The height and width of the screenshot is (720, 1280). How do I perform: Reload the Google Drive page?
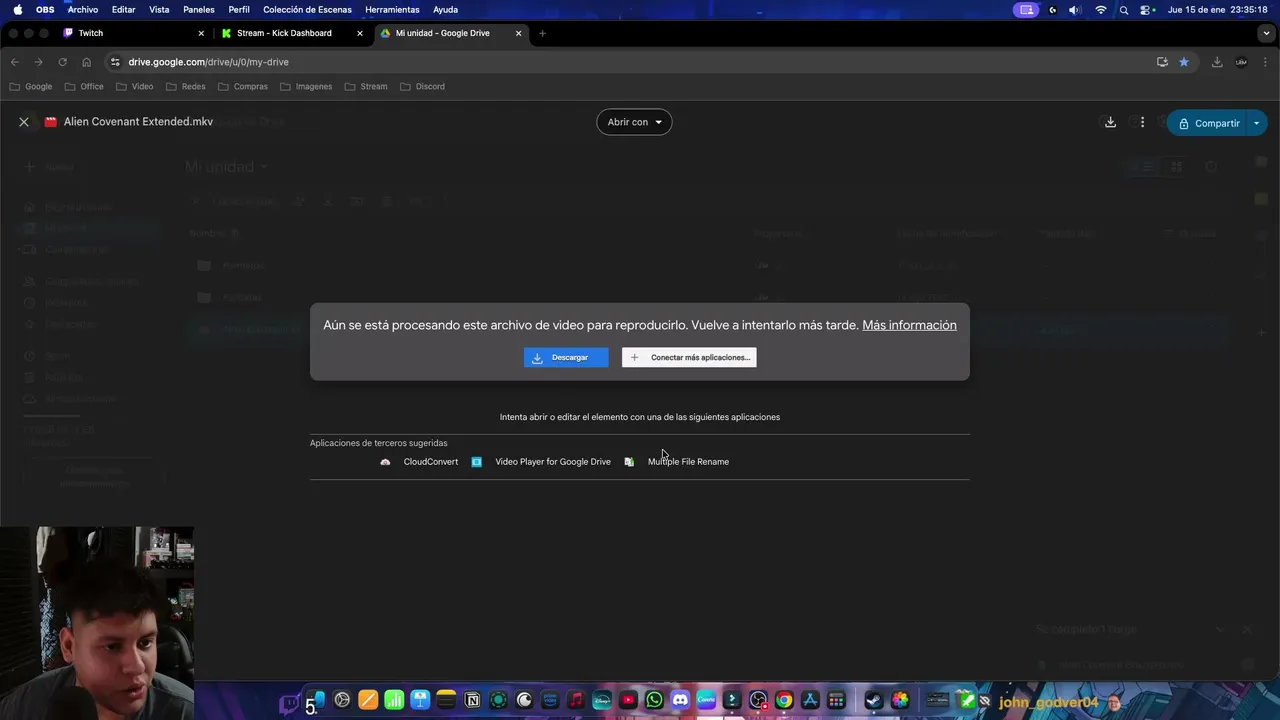(63, 62)
